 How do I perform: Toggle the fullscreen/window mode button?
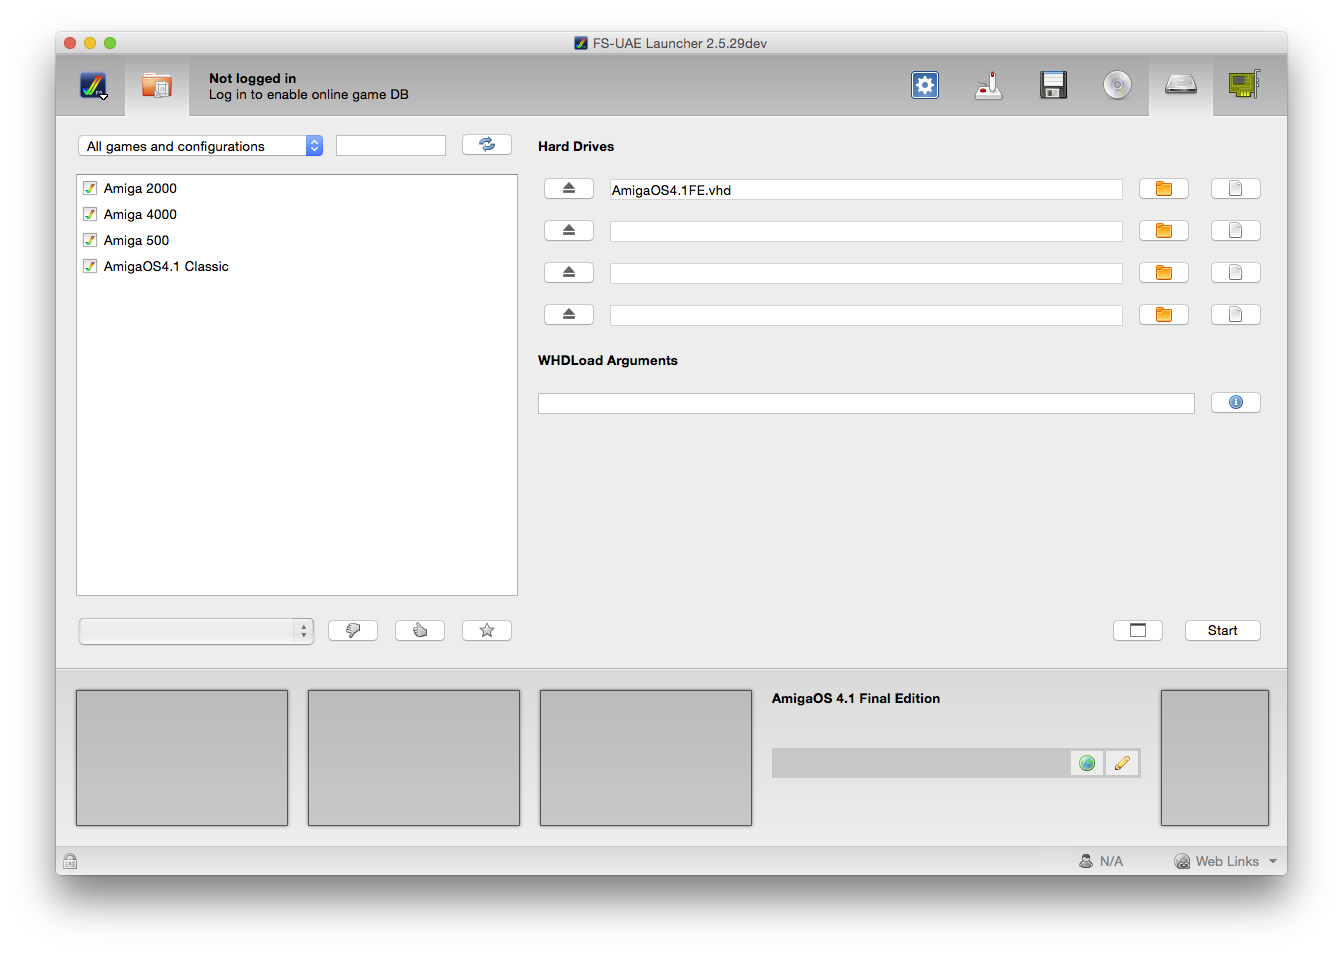coord(1138,630)
